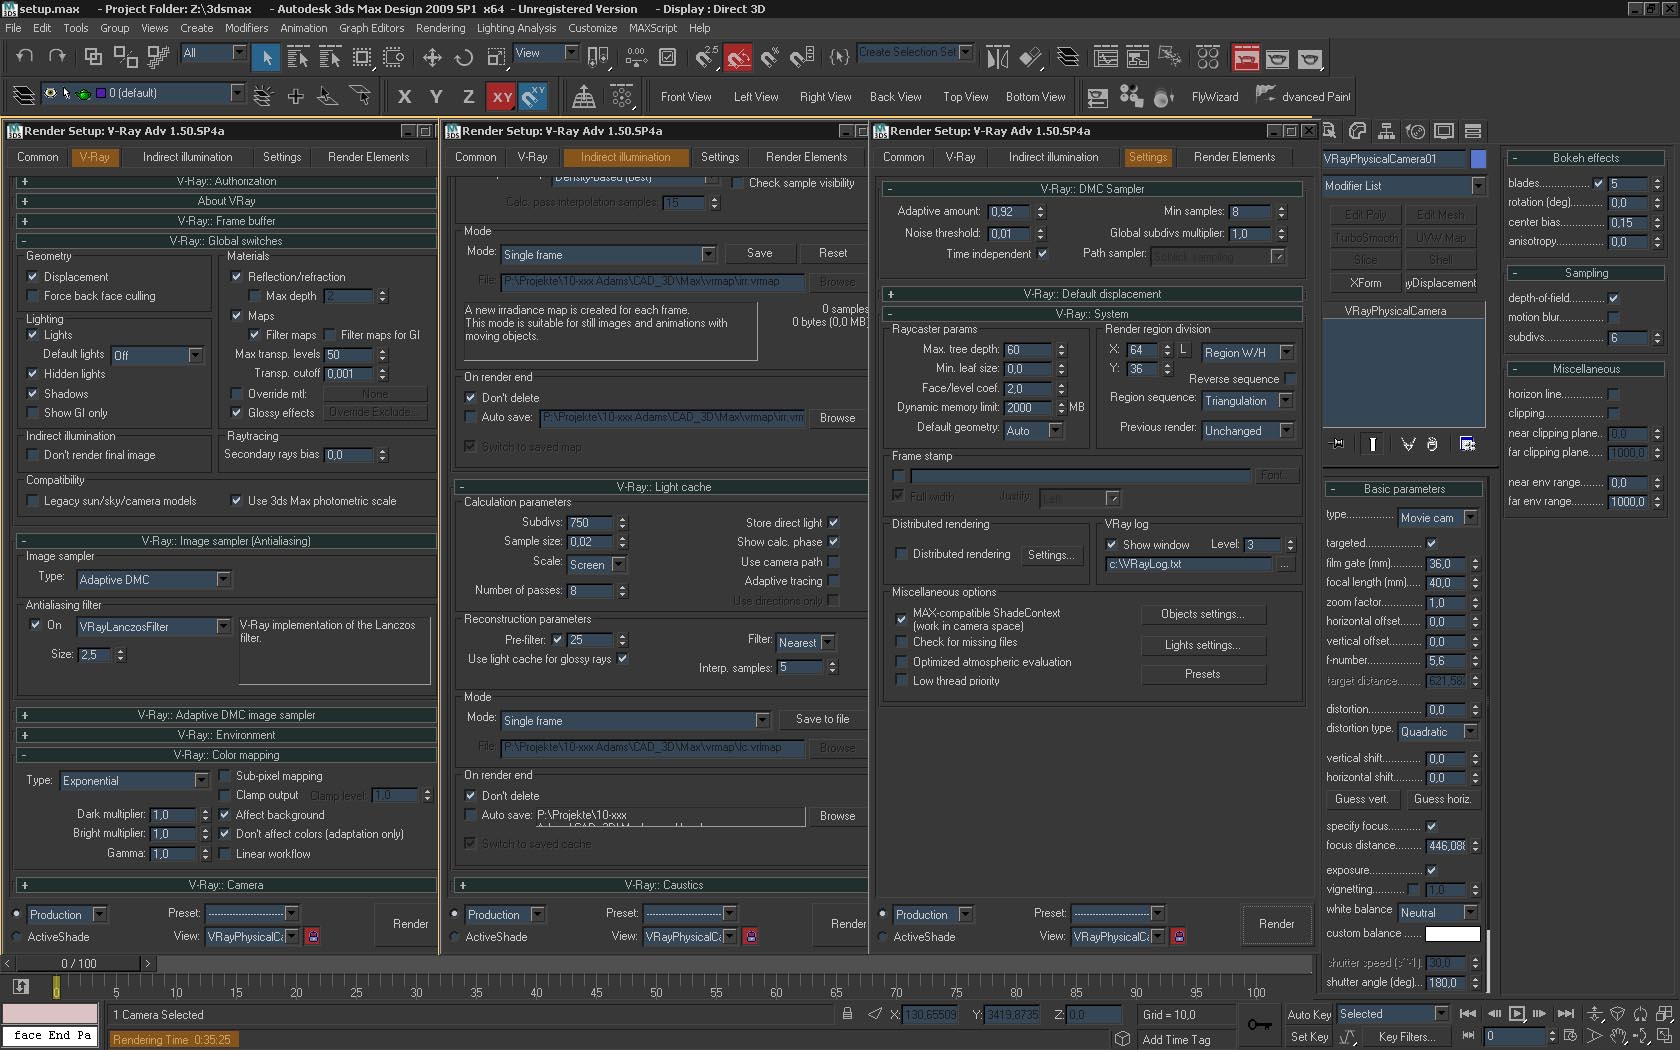The width and height of the screenshot is (1680, 1050).
Task: Click Presets button in Miscellaneous options
Action: 1202,675
